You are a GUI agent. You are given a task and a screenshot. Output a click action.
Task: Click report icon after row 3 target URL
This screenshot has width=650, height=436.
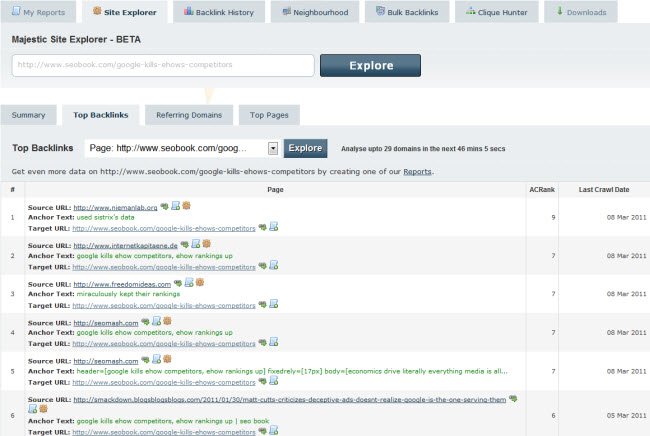click(x=274, y=304)
